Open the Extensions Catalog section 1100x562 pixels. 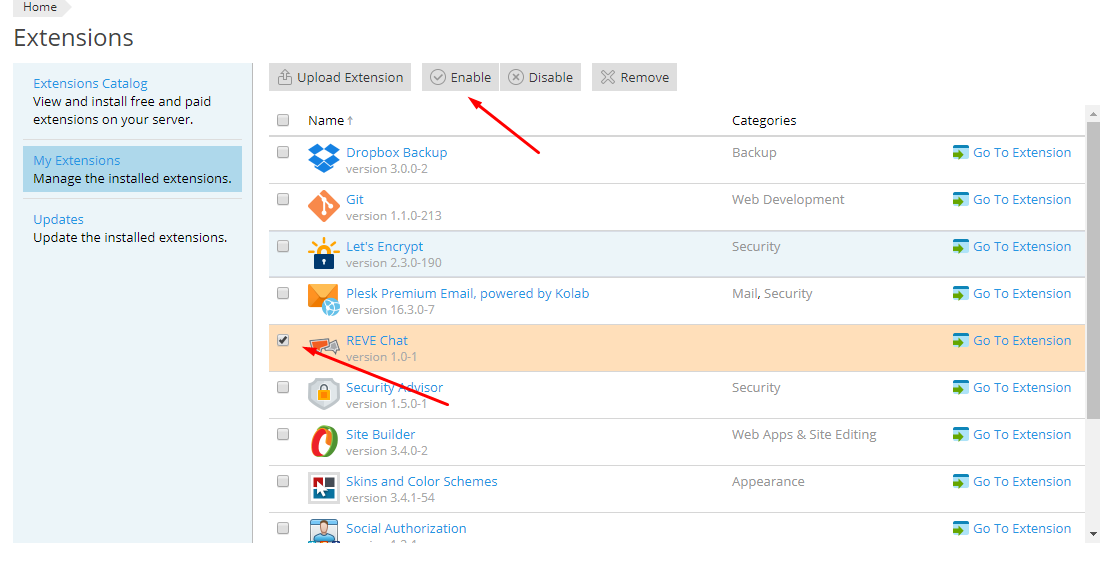(x=90, y=83)
